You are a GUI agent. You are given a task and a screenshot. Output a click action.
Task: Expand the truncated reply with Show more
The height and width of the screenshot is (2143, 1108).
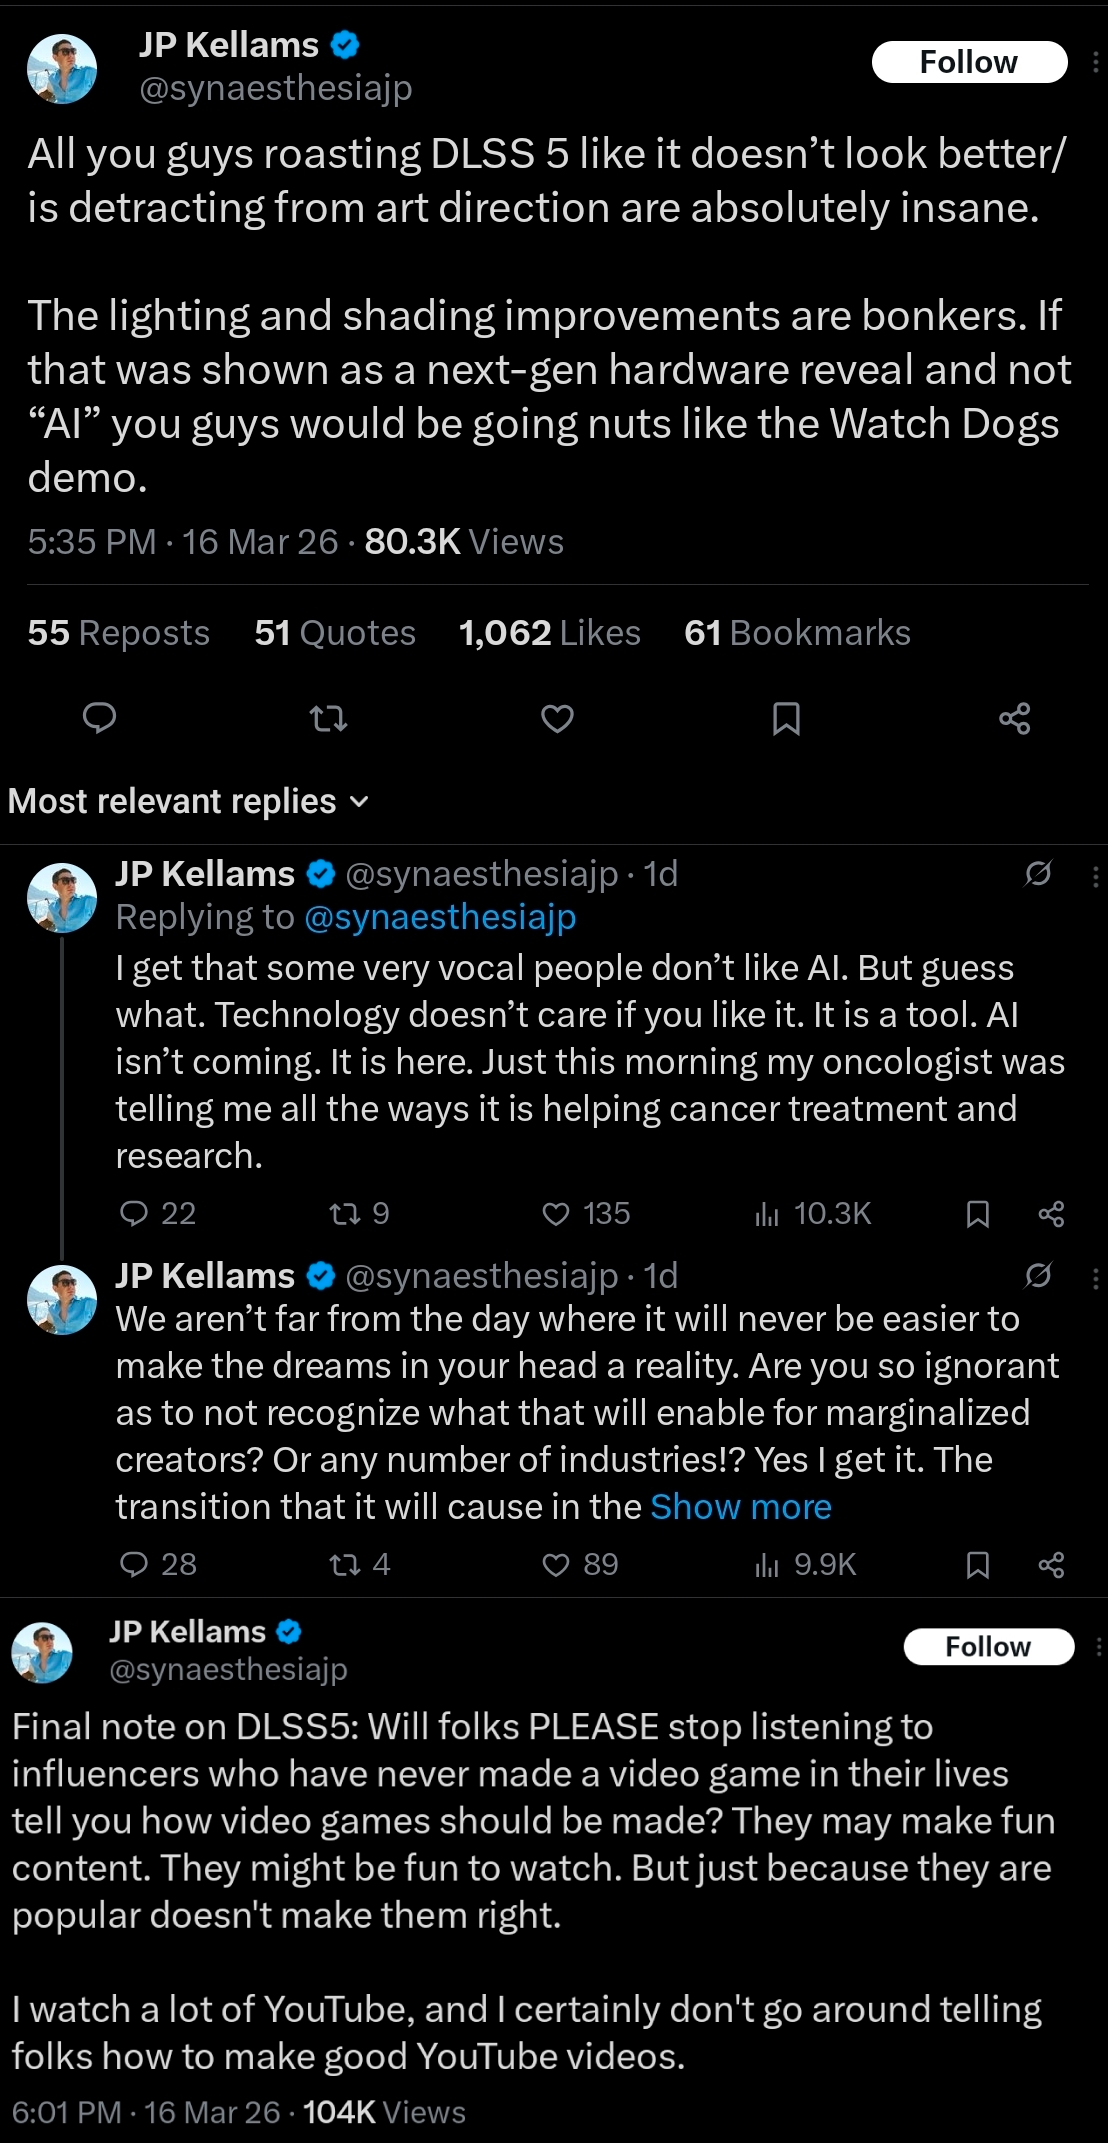(x=740, y=1507)
